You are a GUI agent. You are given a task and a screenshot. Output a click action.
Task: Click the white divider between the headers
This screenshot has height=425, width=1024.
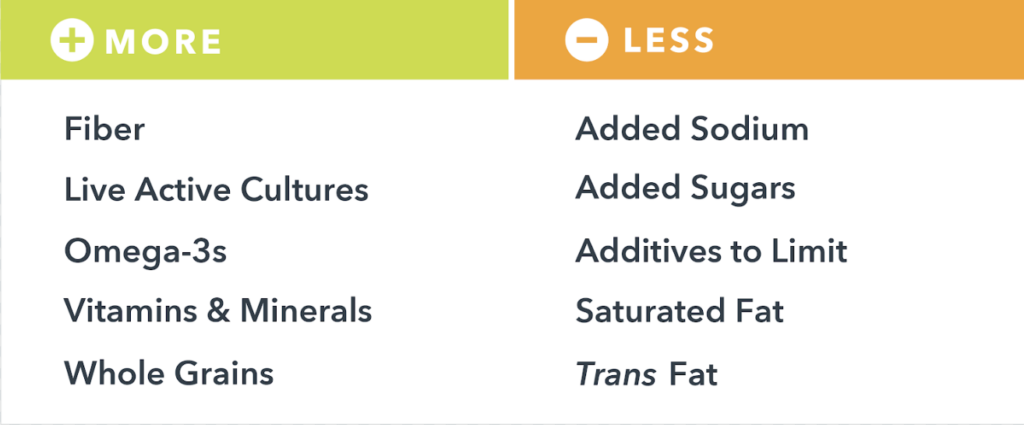pyautogui.click(x=511, y=40)
